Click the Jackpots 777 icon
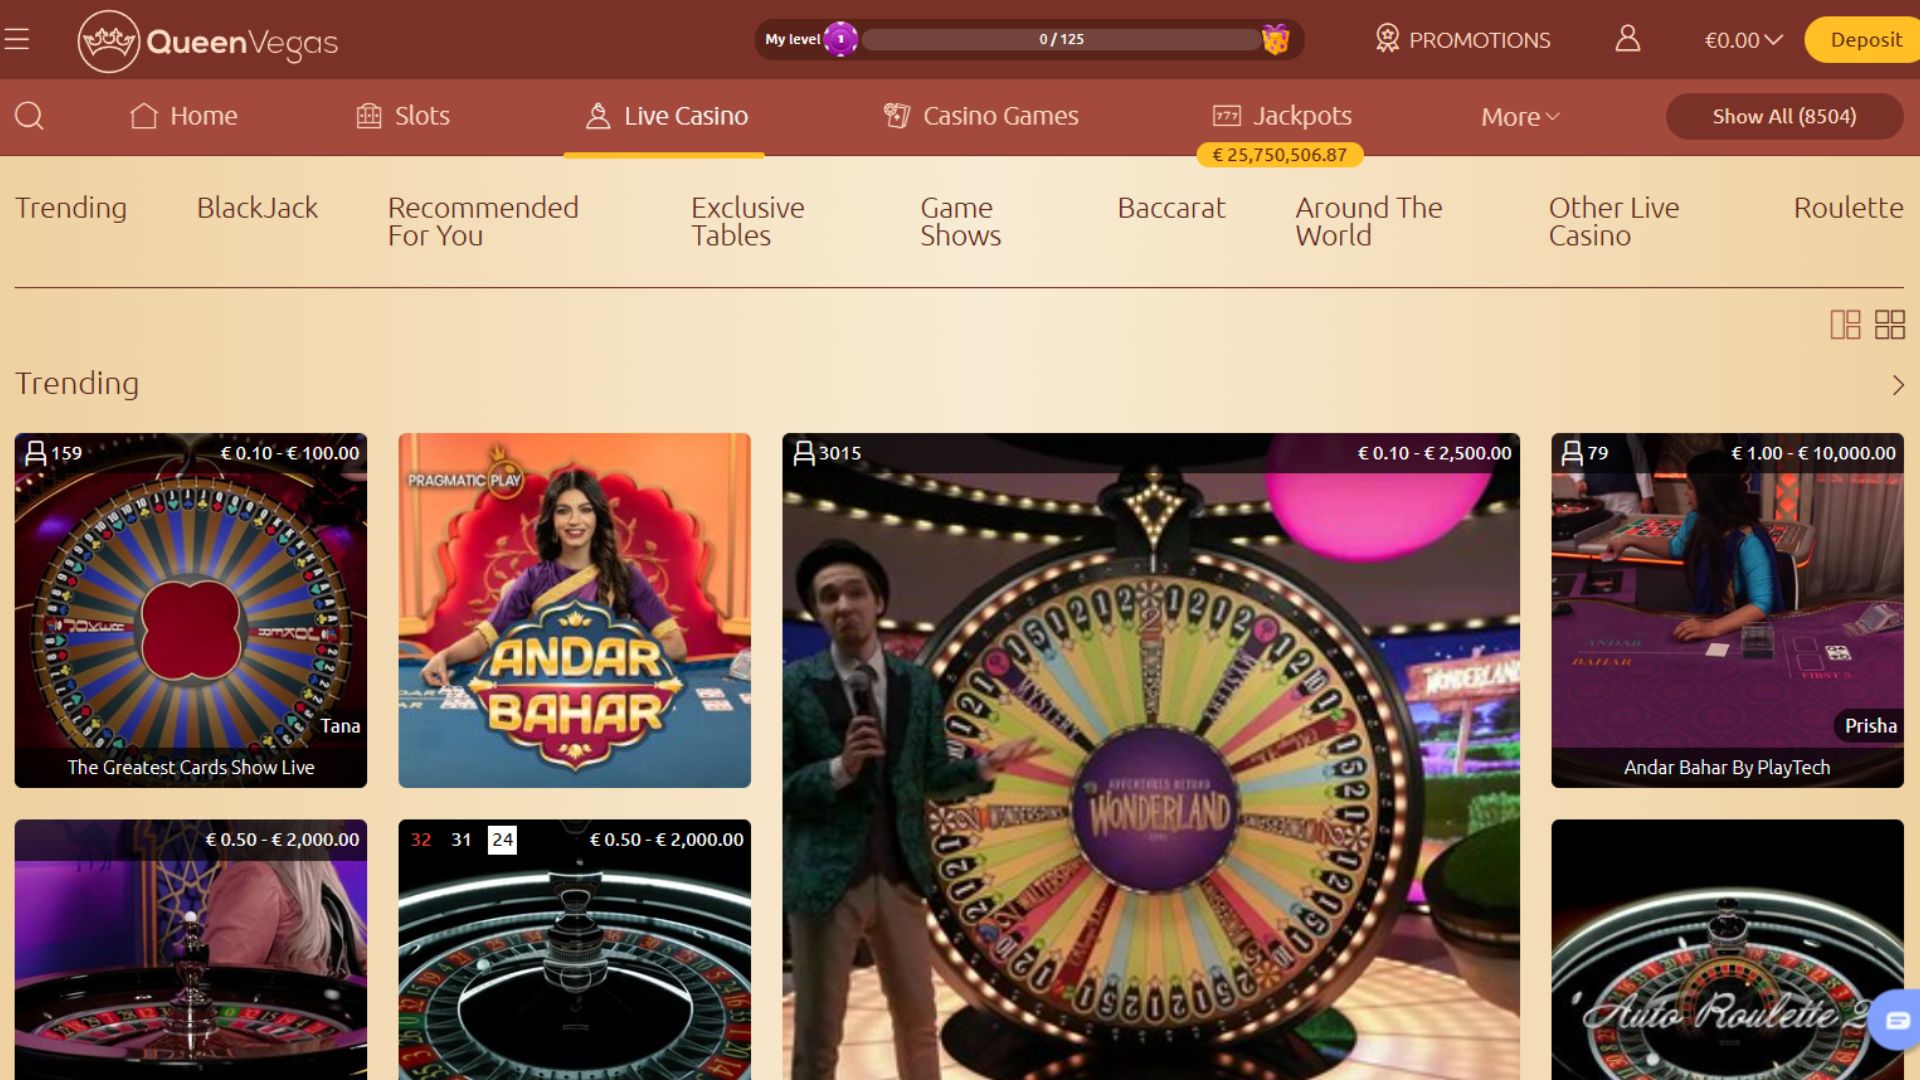The image size is (1920, 1080). point(1227,116)
